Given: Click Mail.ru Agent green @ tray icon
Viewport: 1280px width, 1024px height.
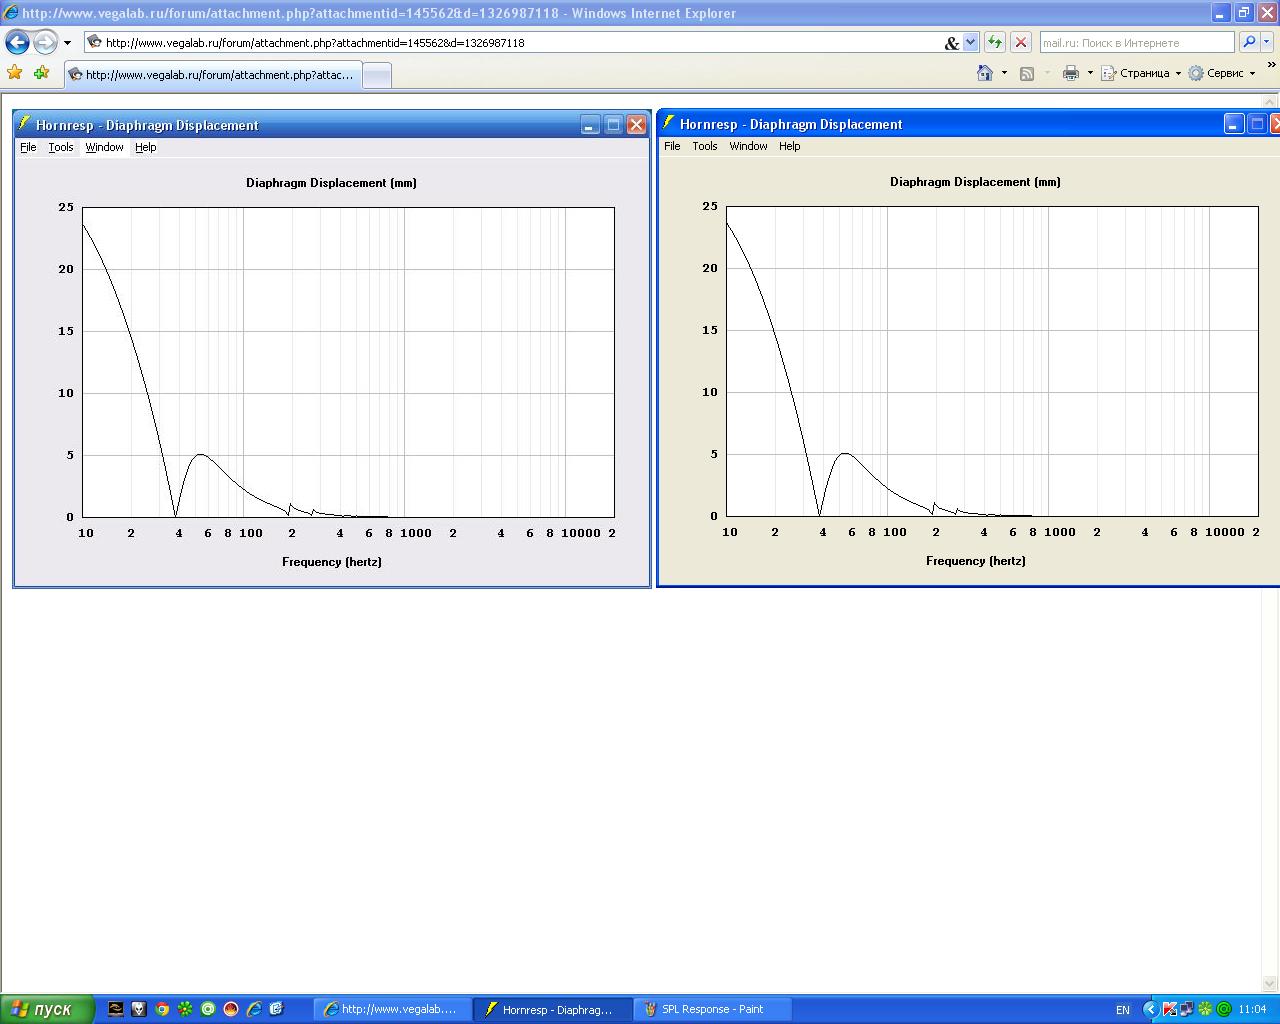Looking at the screenshot, I should coord(1223,1009).
